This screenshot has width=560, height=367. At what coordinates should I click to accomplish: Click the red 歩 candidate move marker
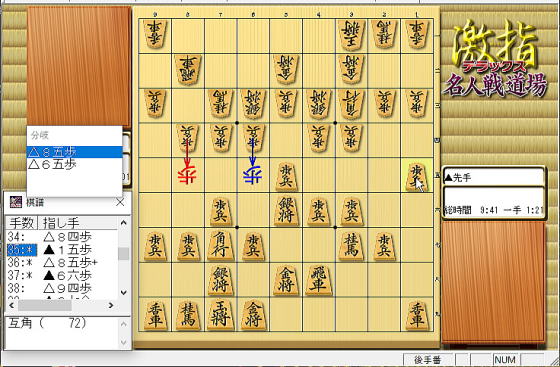tap(187, 175)
